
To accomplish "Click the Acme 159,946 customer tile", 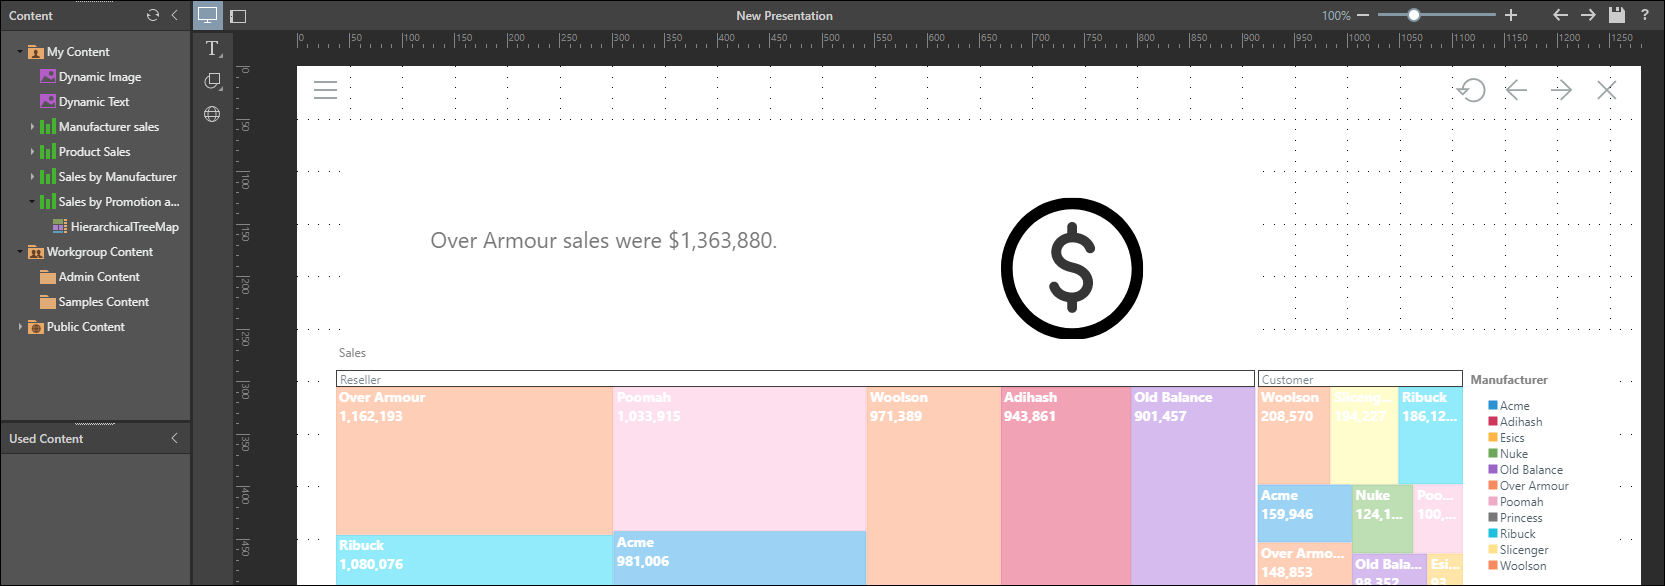I will tap(1305, 513).
